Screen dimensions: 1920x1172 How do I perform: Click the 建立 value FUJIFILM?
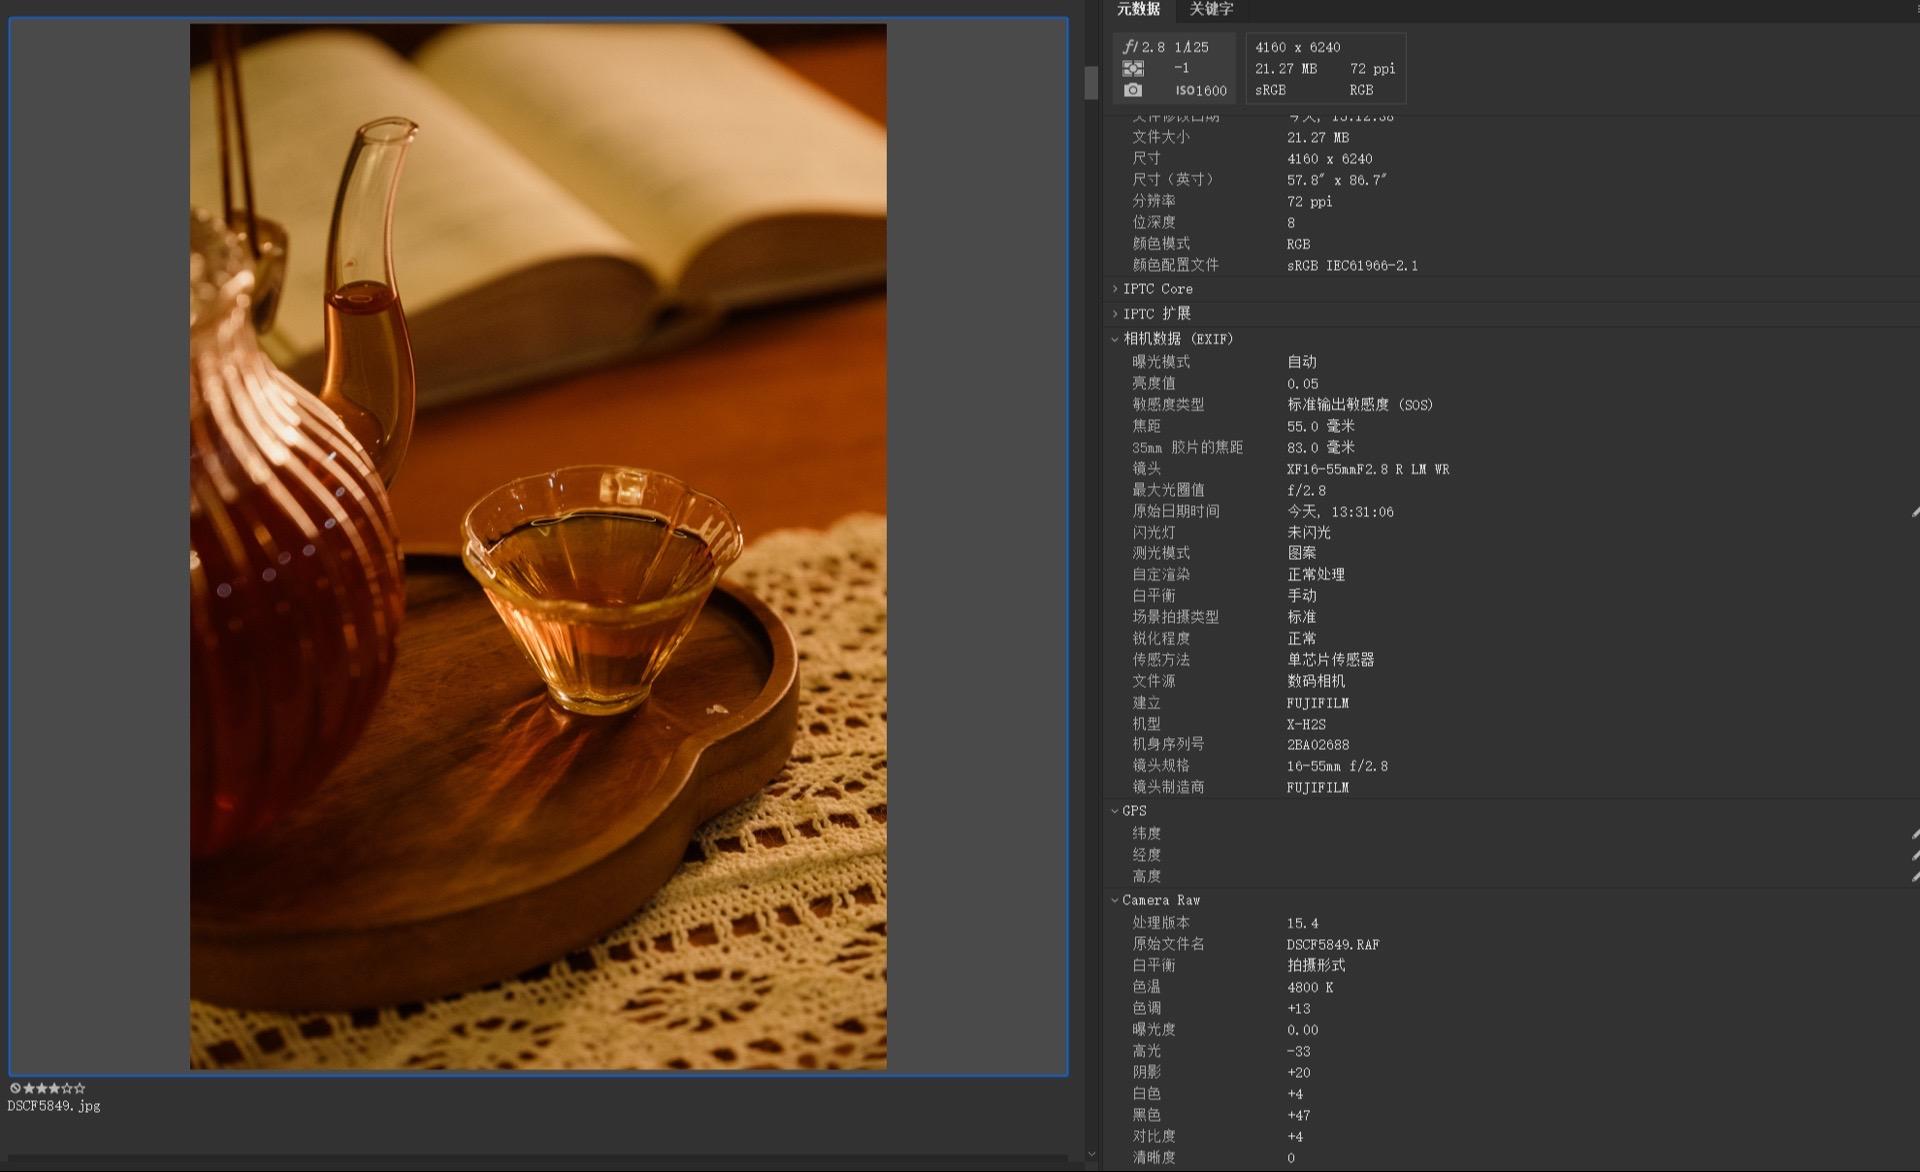(1318, 703)
